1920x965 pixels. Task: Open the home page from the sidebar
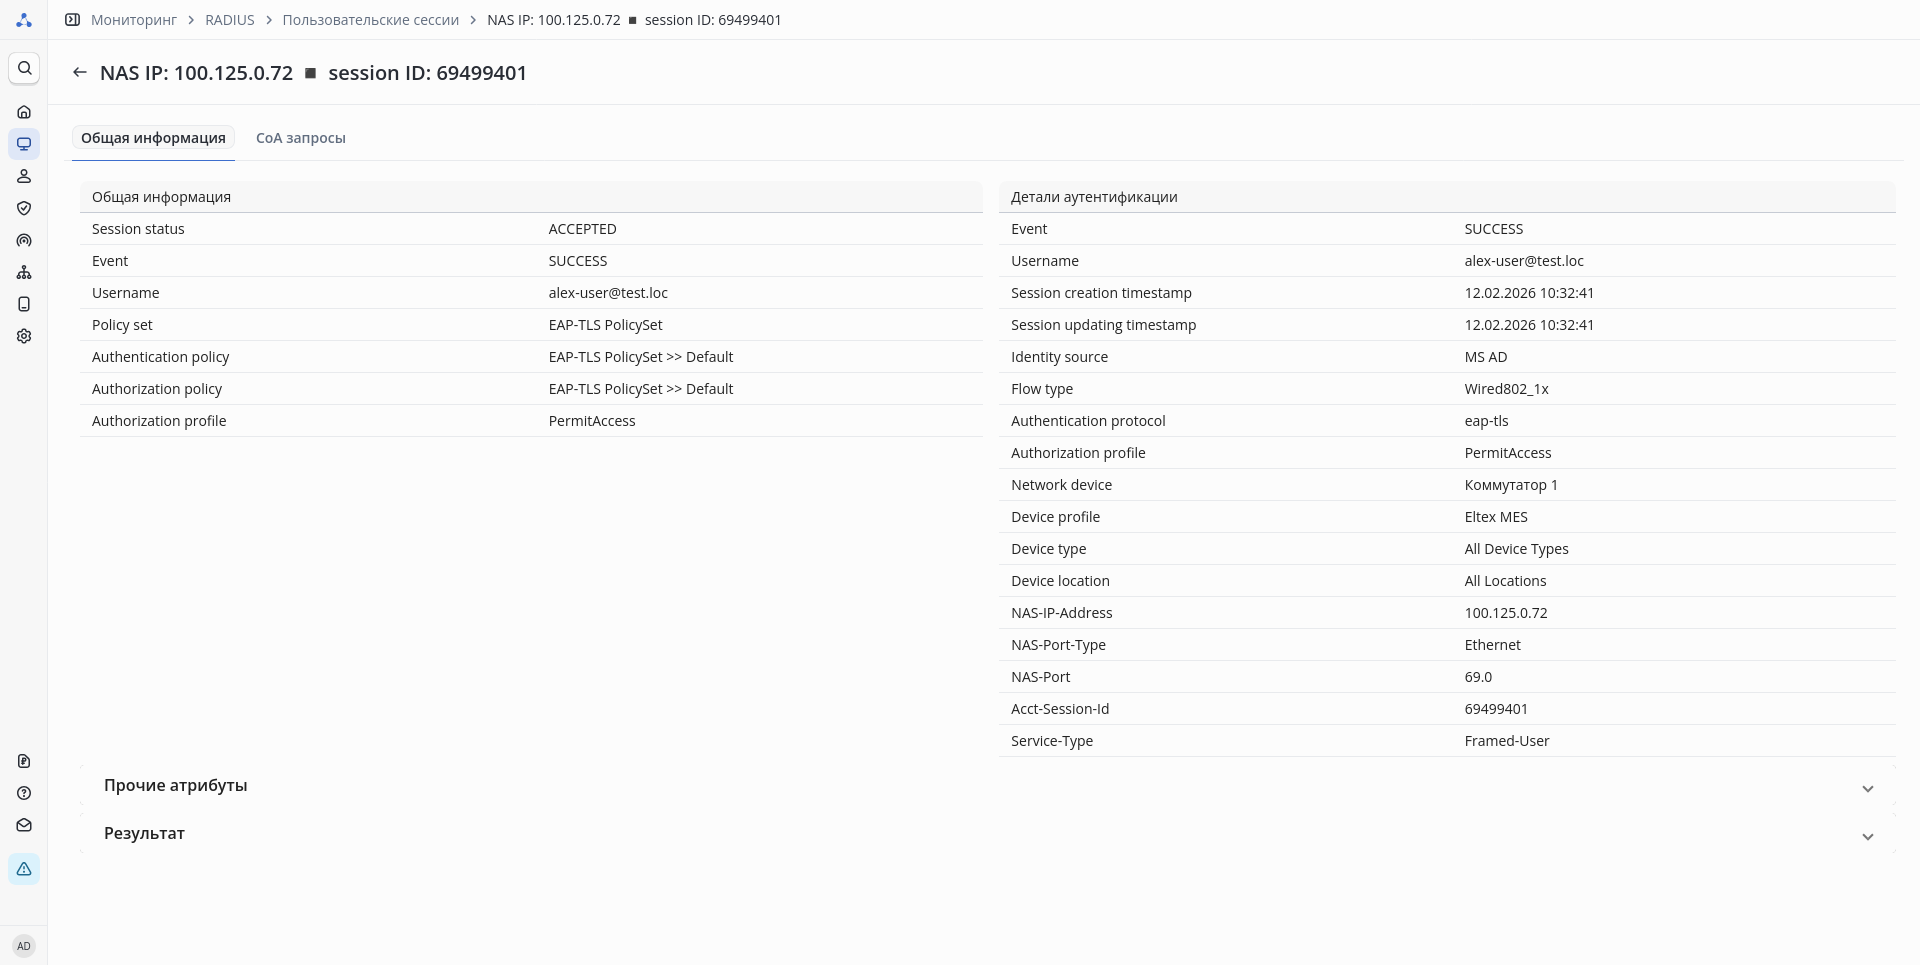tap(24, 112)
